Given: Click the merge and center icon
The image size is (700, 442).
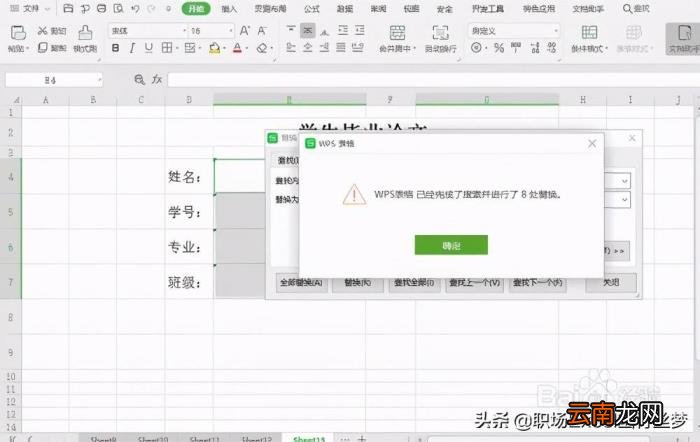Looking at the screenshot, I should [397, 33].
